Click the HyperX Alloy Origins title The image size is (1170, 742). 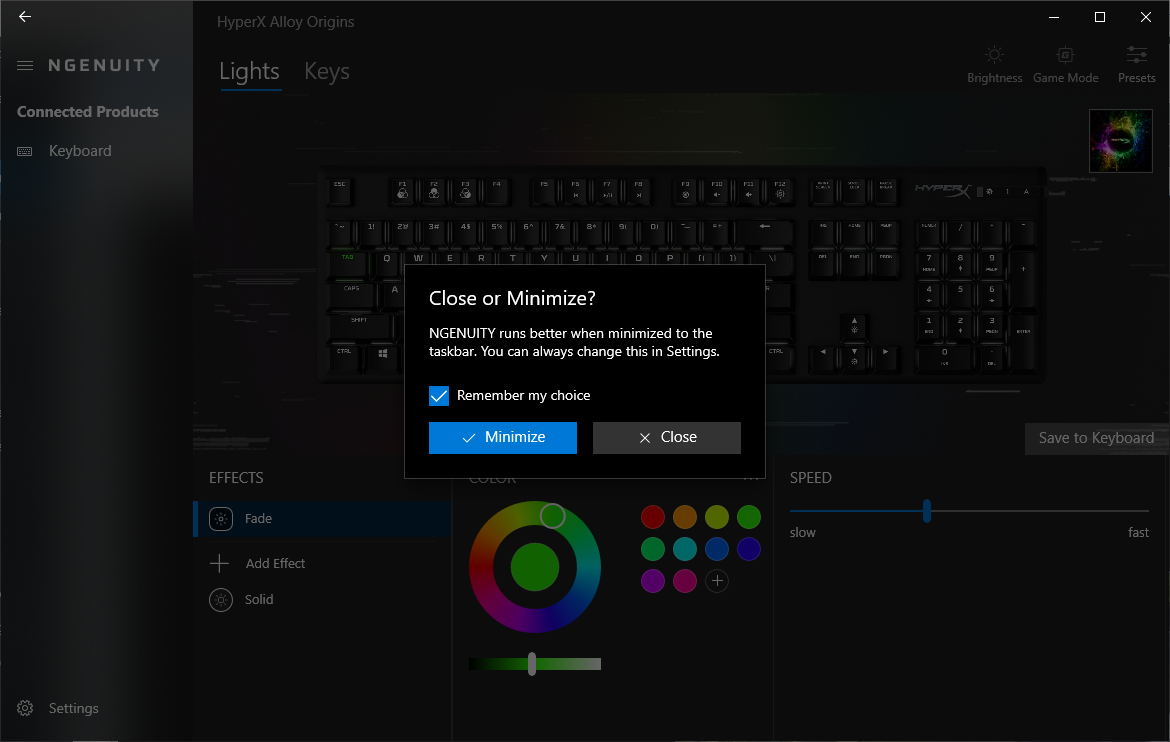tap(286, 22)
